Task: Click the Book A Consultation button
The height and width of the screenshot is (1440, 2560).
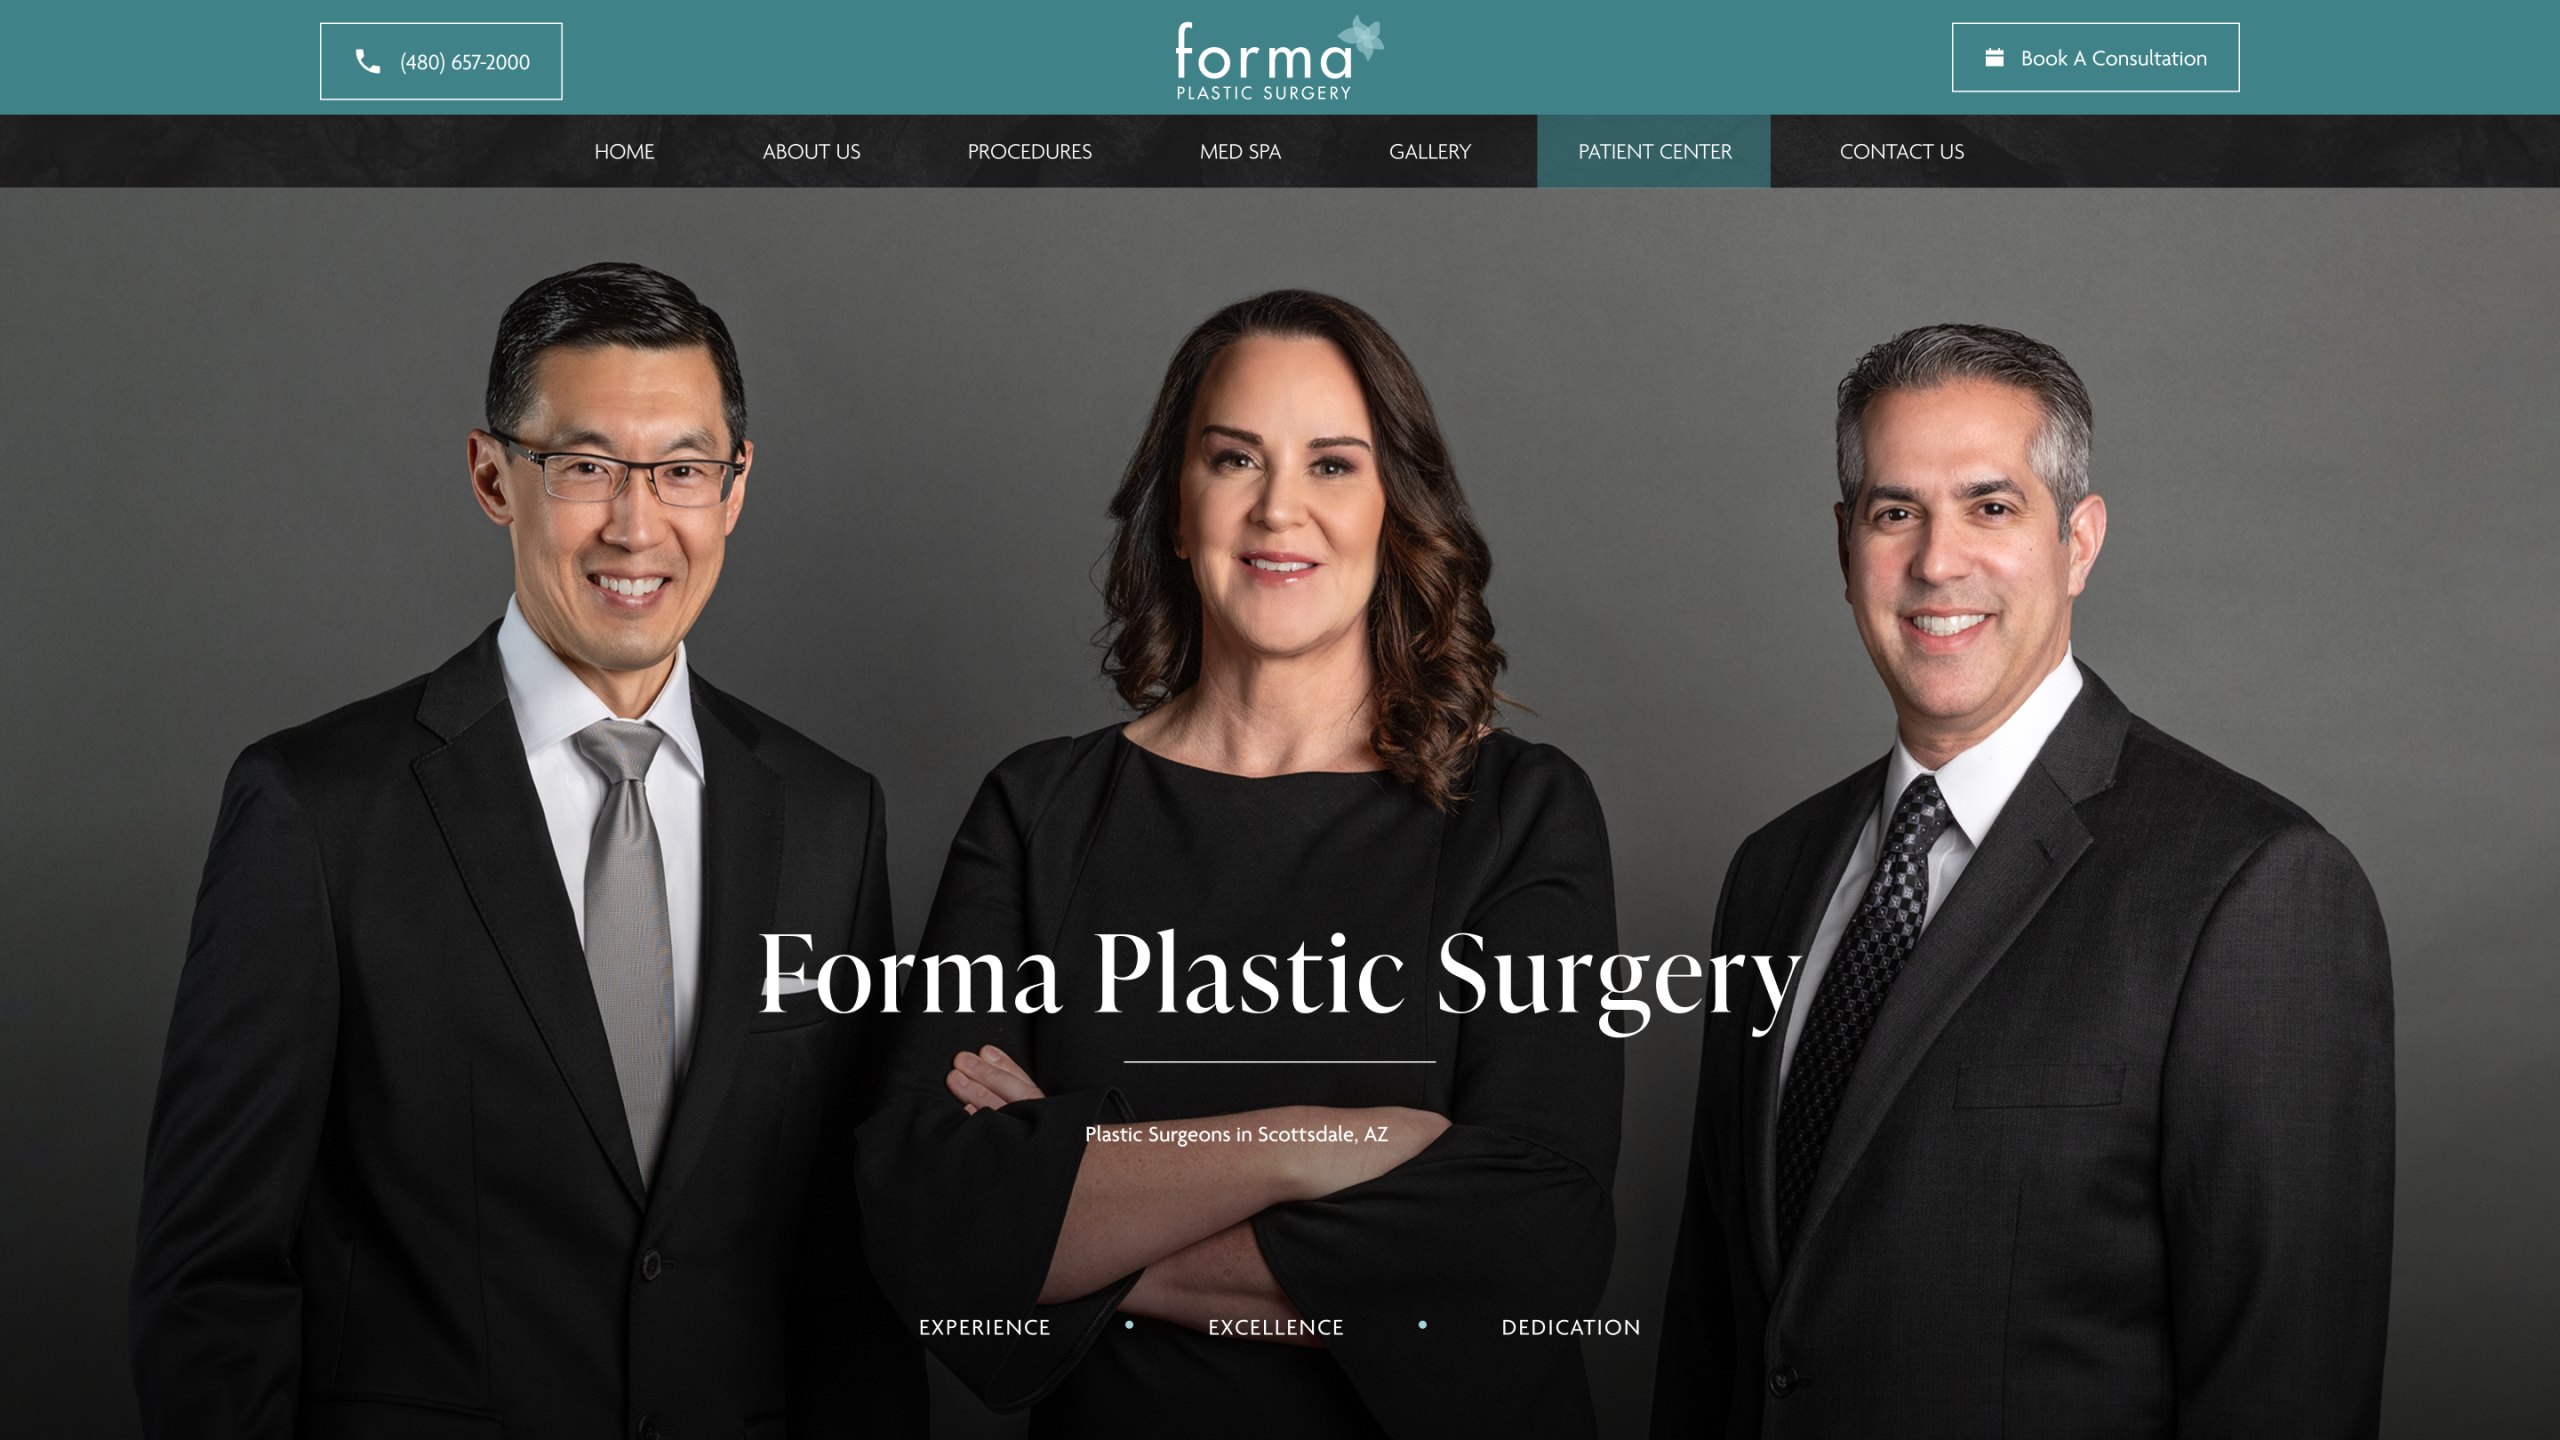Action: coord(2095,58)
